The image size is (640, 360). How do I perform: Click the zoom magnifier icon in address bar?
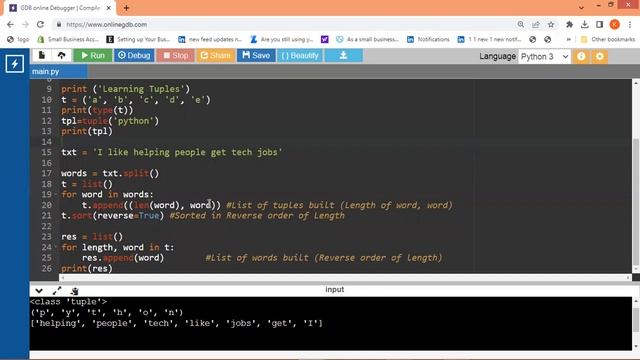click(520, 24)
